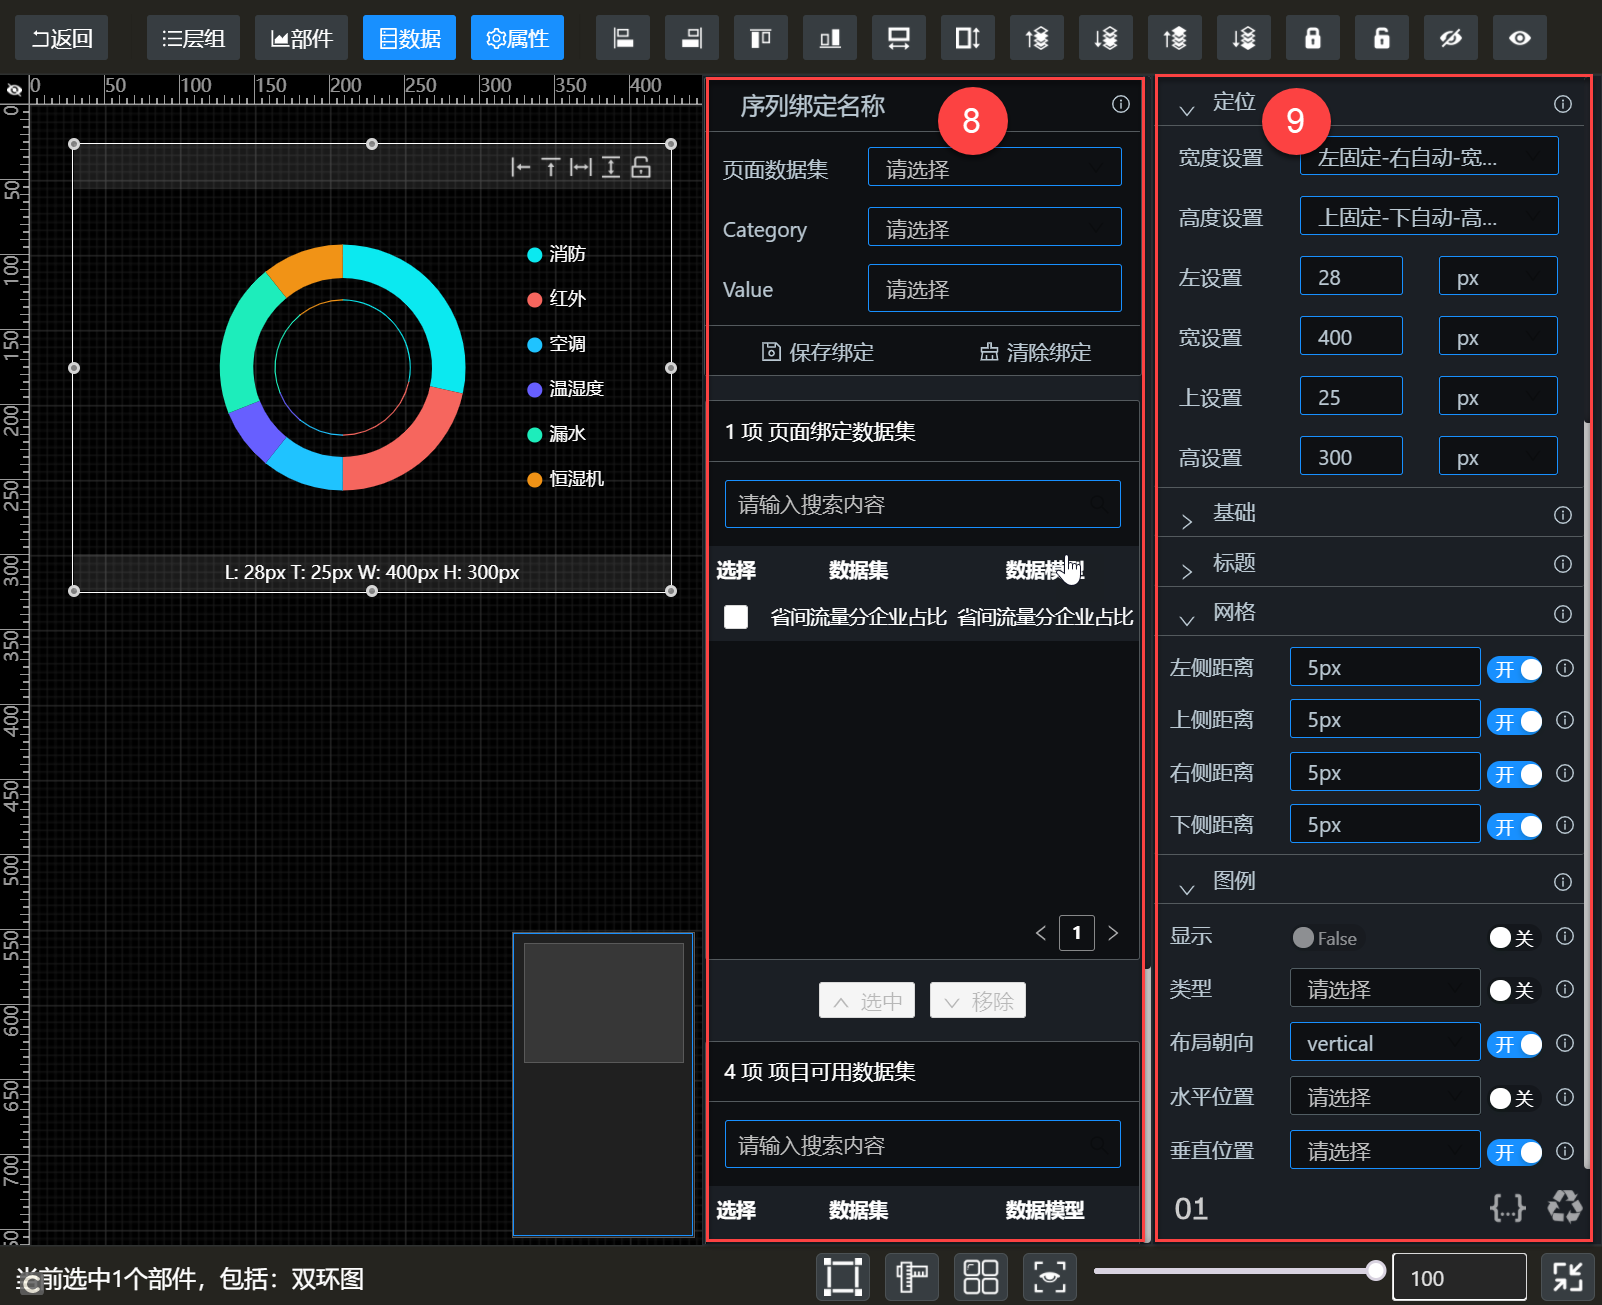Click the preview eye-focus icon in bottom bar
This screenshot has height=1305, width=1602.
click(1050, 1277)
